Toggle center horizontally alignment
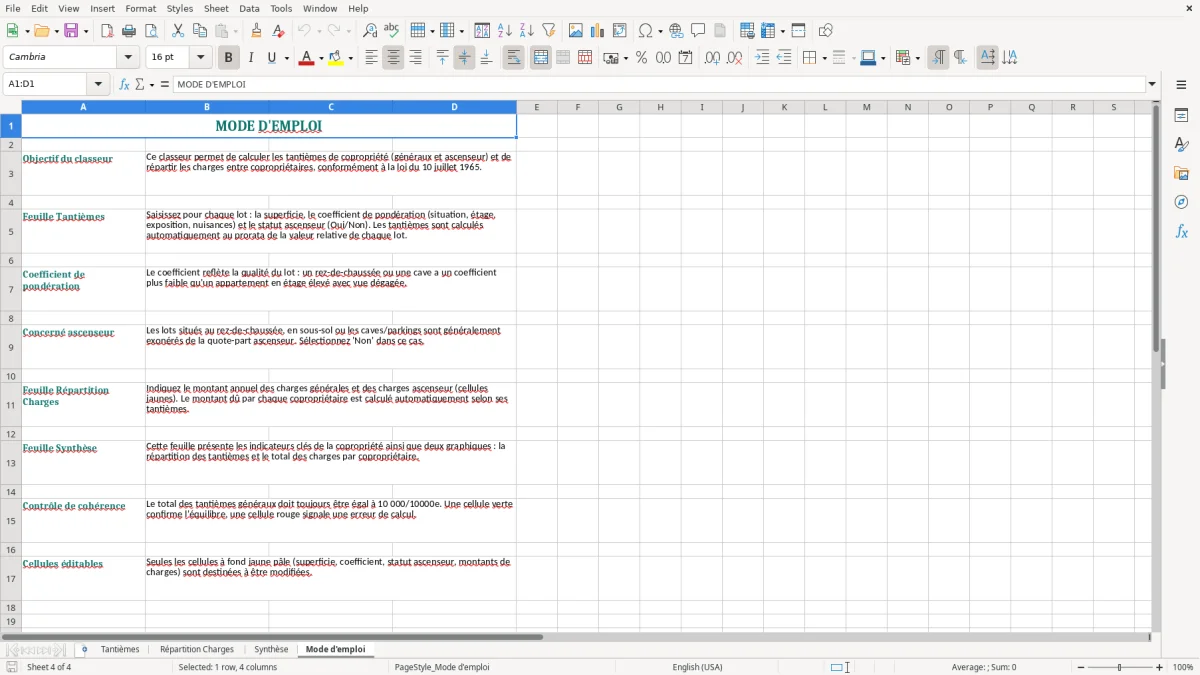The width and height of the screenshot is (1200, 675). [393, 58]
